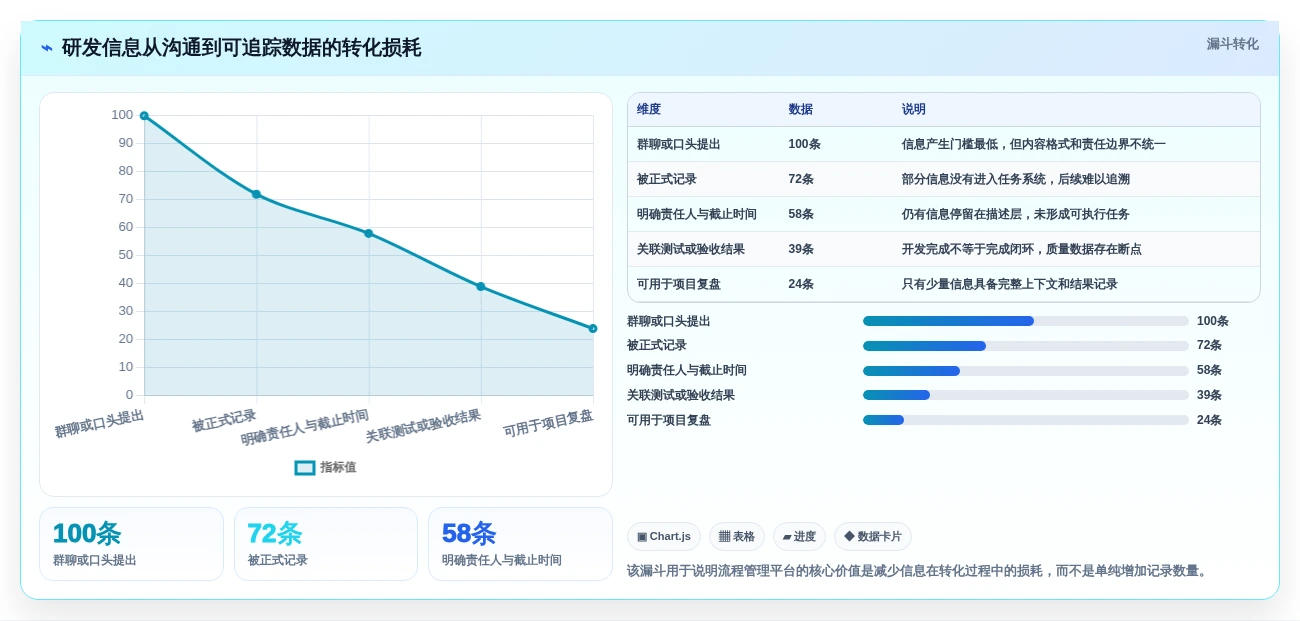Image resolution: width=1300 pixels, height=621 pixels.
Task: Click the 被正式记录 x-axis label
Action: pos(224,420)
